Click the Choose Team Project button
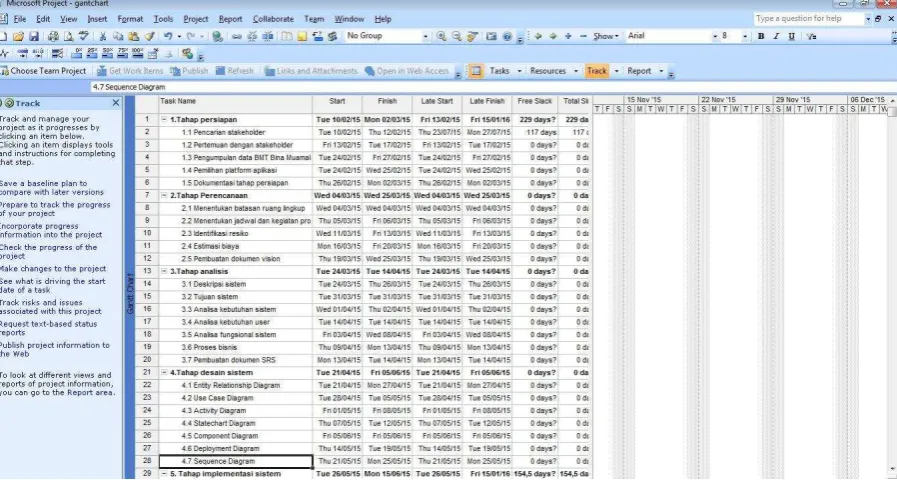Viewport: 897px width, 480px height. (43, 71)
